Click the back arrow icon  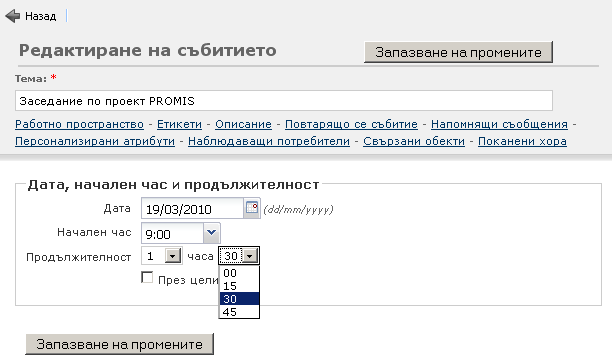tap(12, 16)
